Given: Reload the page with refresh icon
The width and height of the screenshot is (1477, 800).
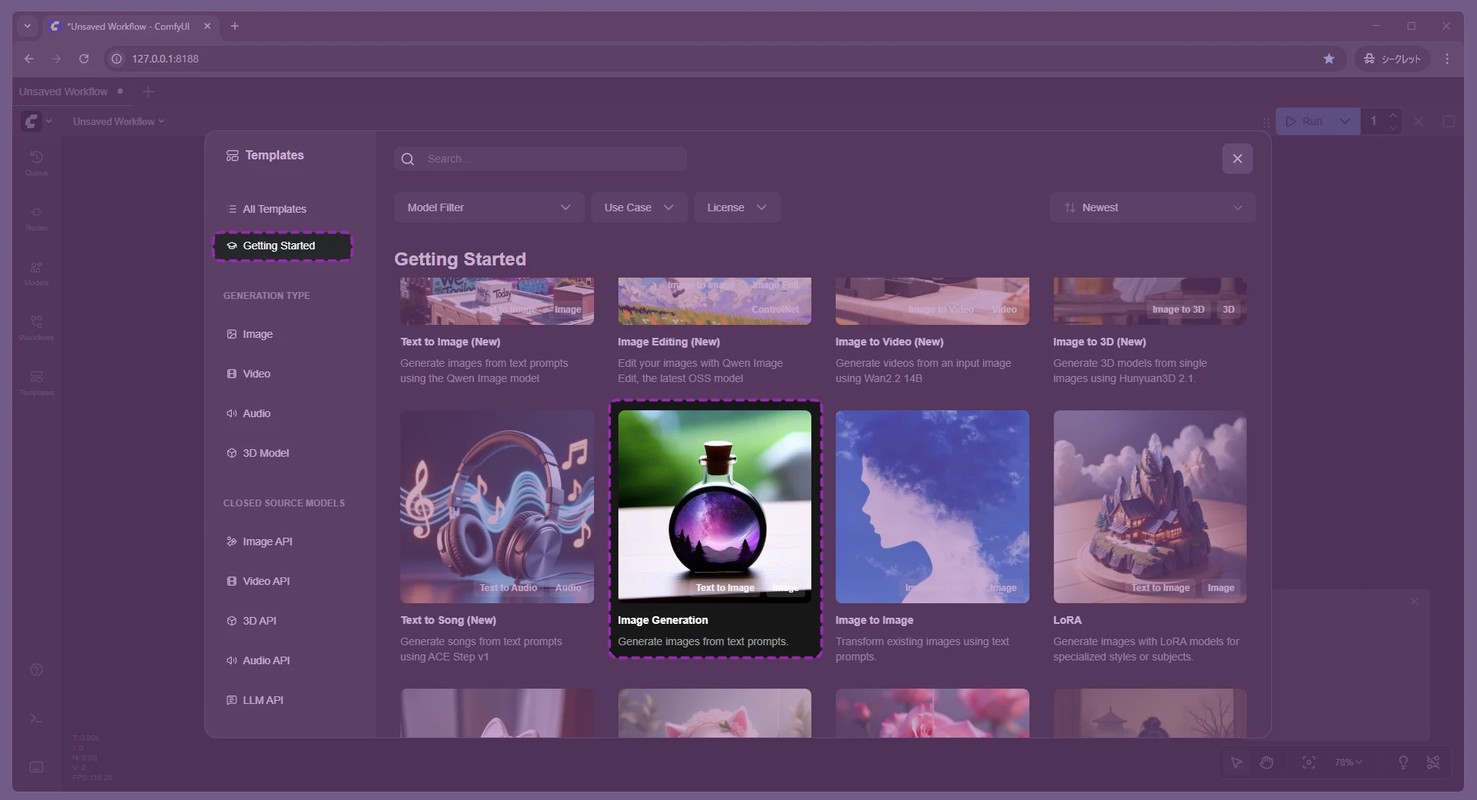Looking at the screenshot, I should (x=84, y=59).
